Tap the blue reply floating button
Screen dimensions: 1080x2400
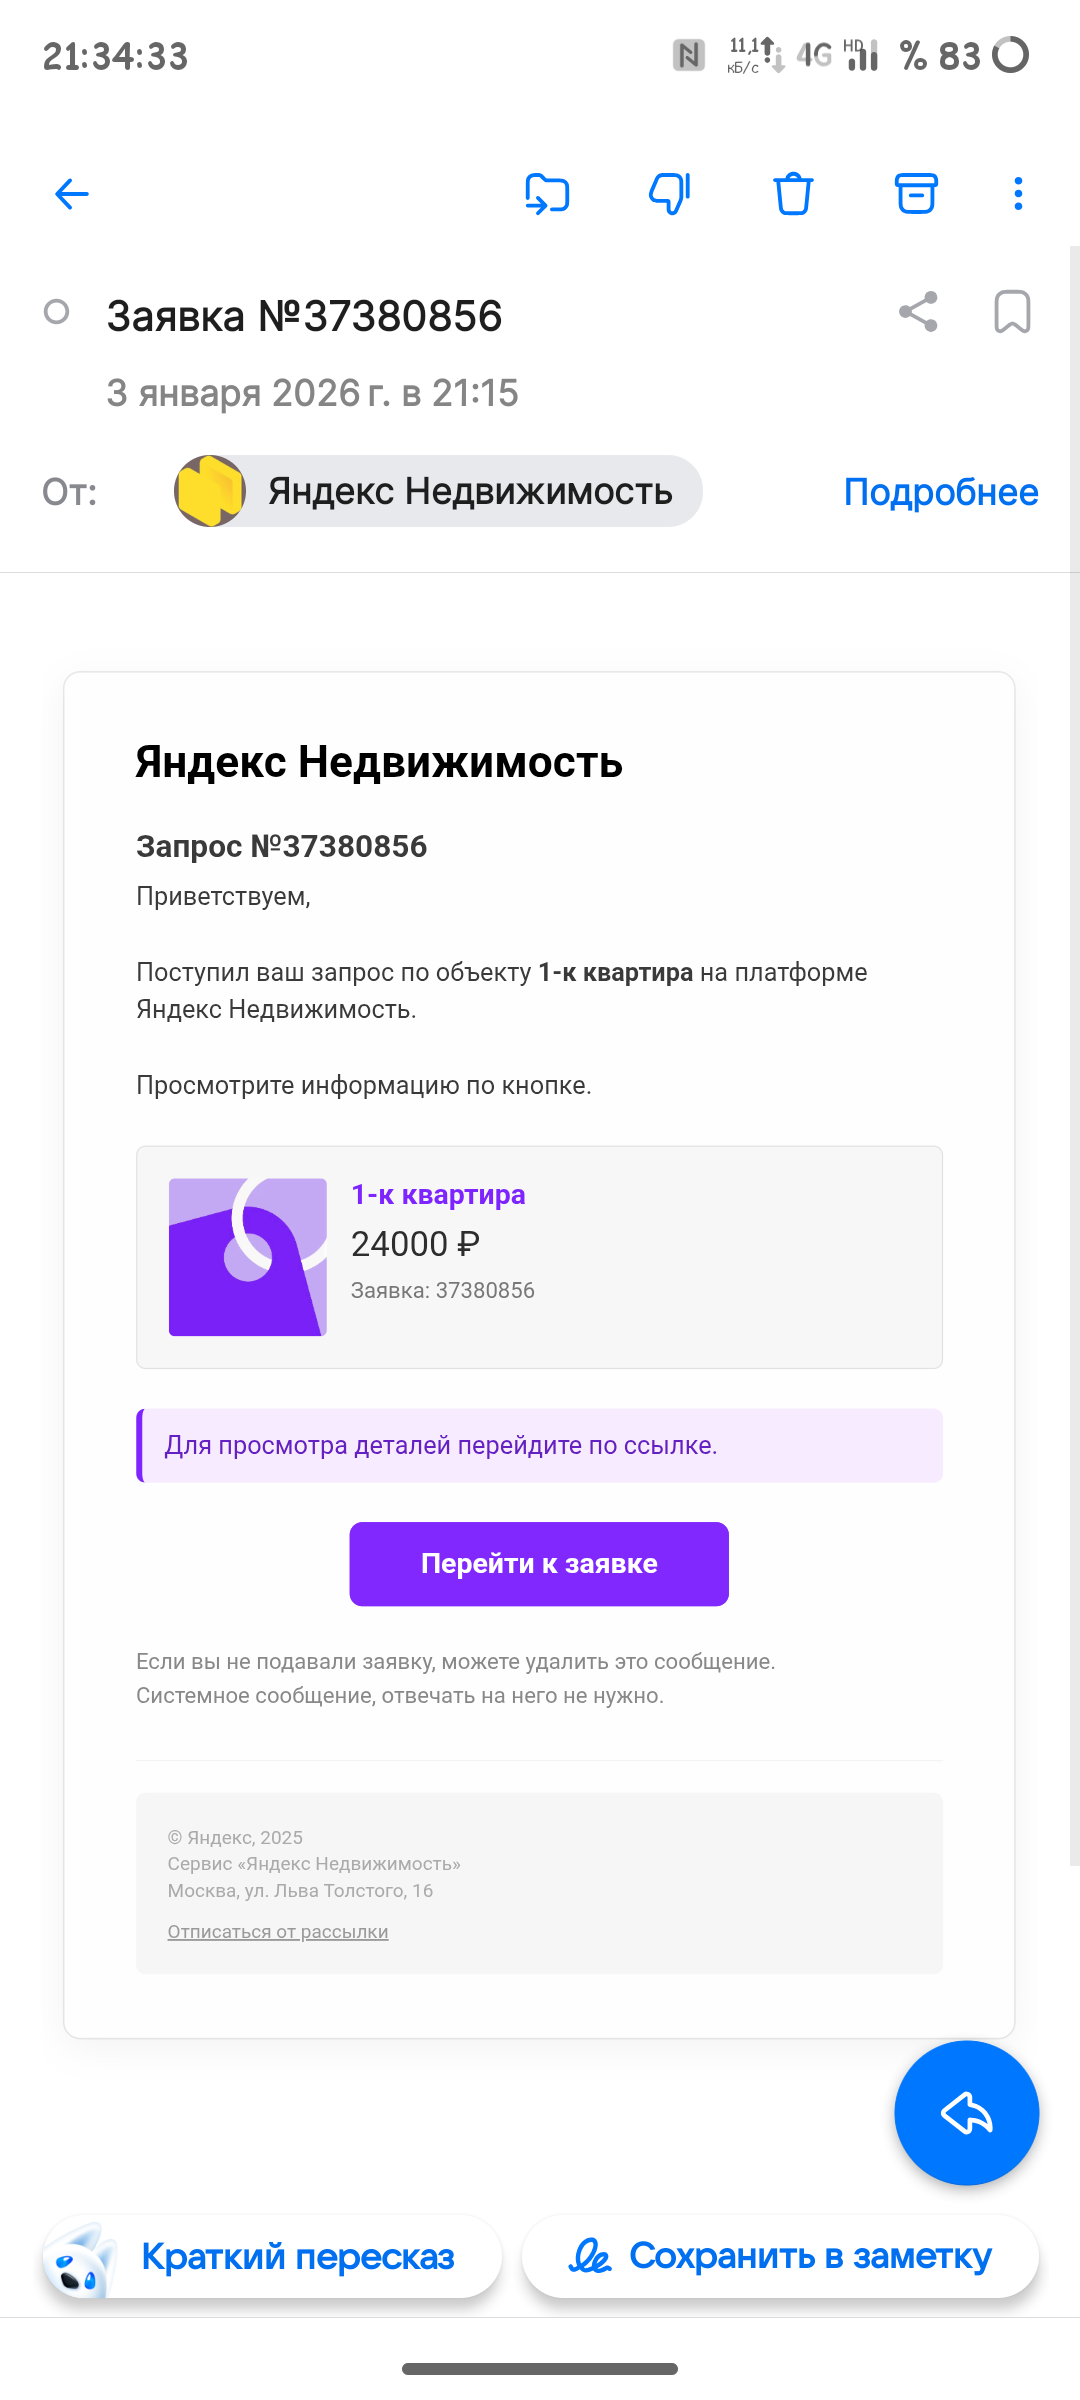(x=967, y=2113)
